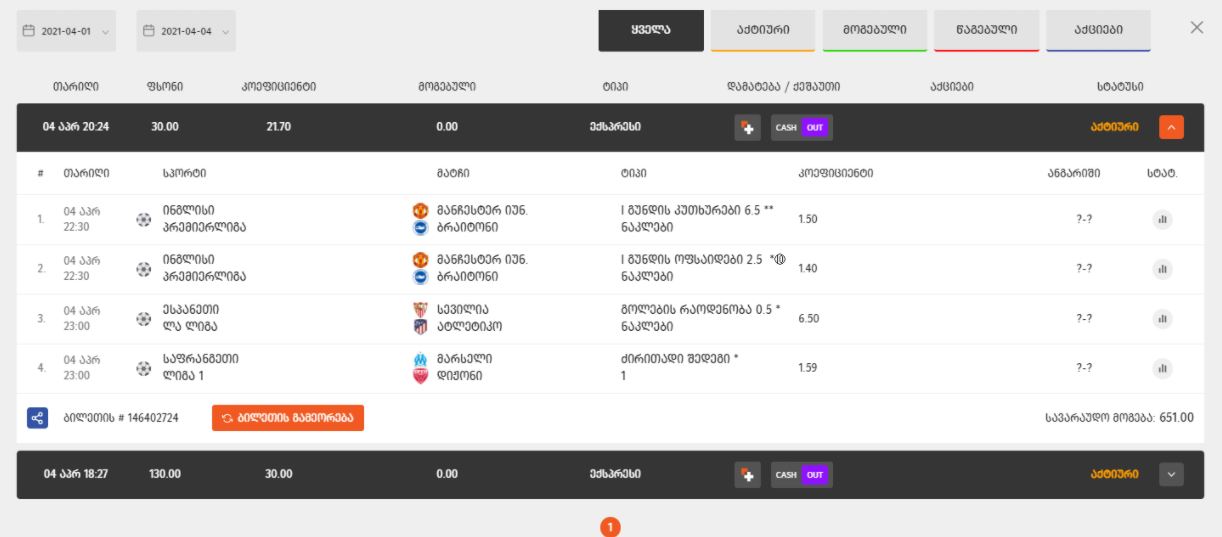The width and height of the screenshot is (1222, 537).
Task: Click I ტაიმის კუთხურები 6.5 bet type
Action: point(697,211)
